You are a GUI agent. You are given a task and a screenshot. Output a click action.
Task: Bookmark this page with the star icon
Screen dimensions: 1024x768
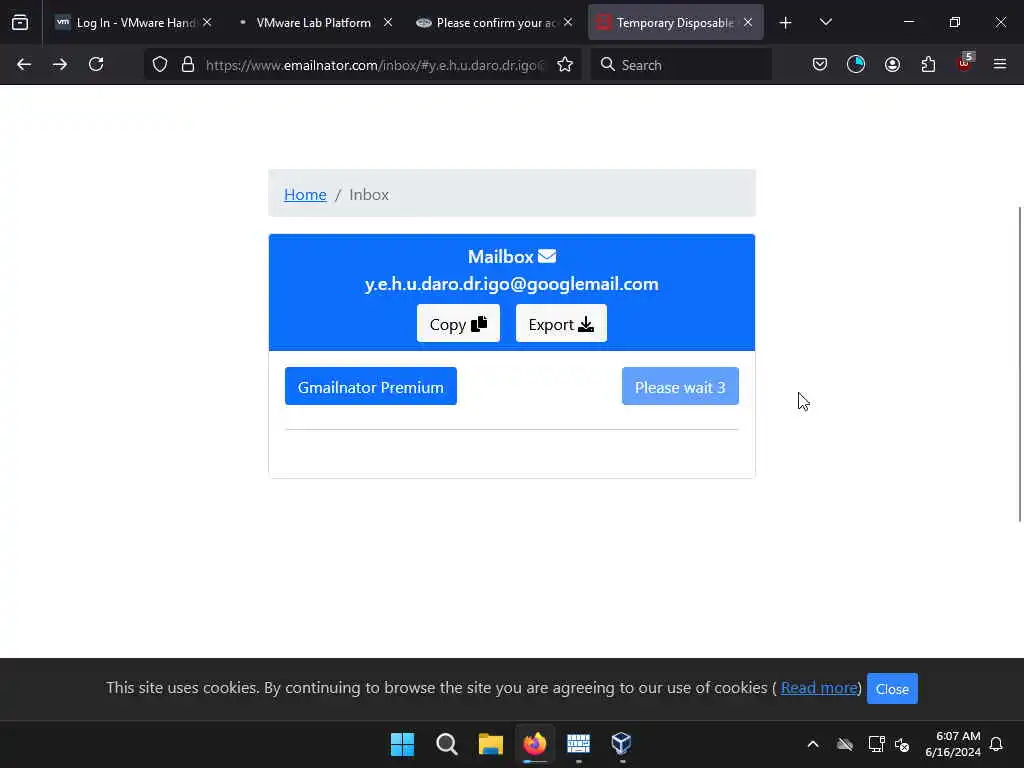(x=565, y=65)
